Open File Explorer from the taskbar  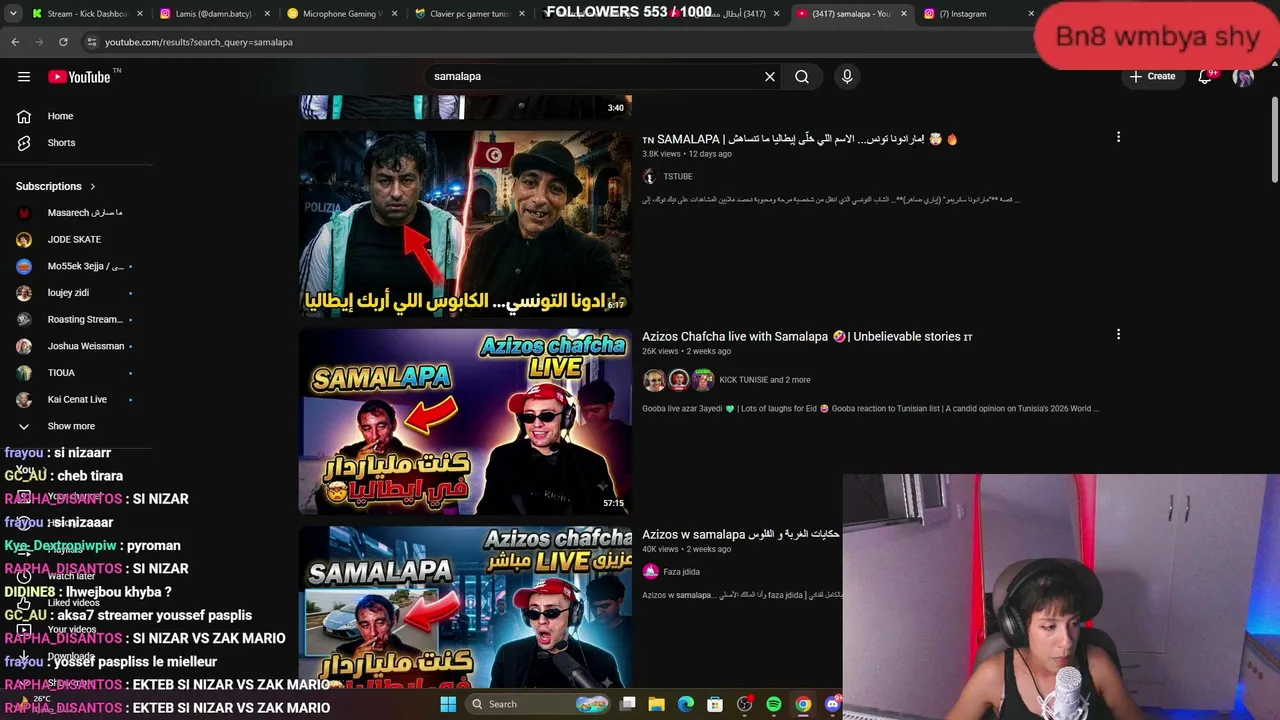pyautogui.click(x=657, y=704)
